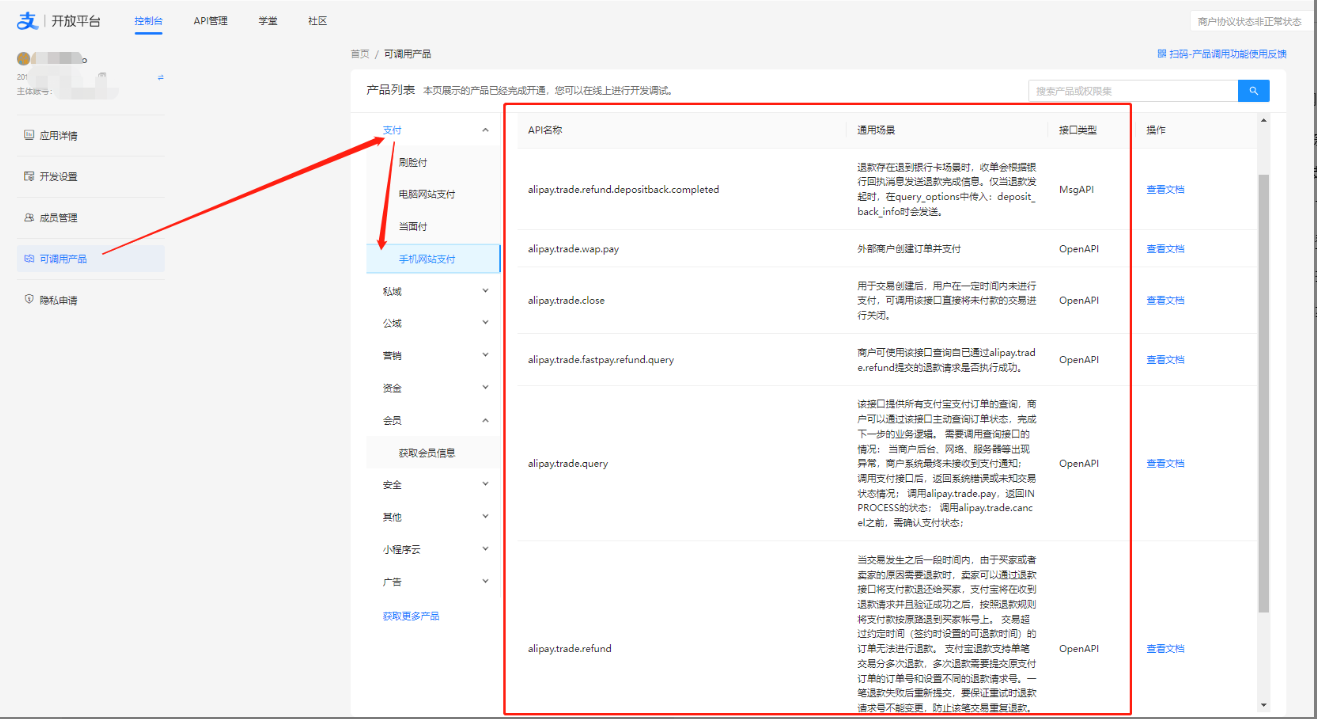The height and width of the screenshot is (719, 1317).
Task: Click the 开发设置 sidebar icon
Action: 29,176
